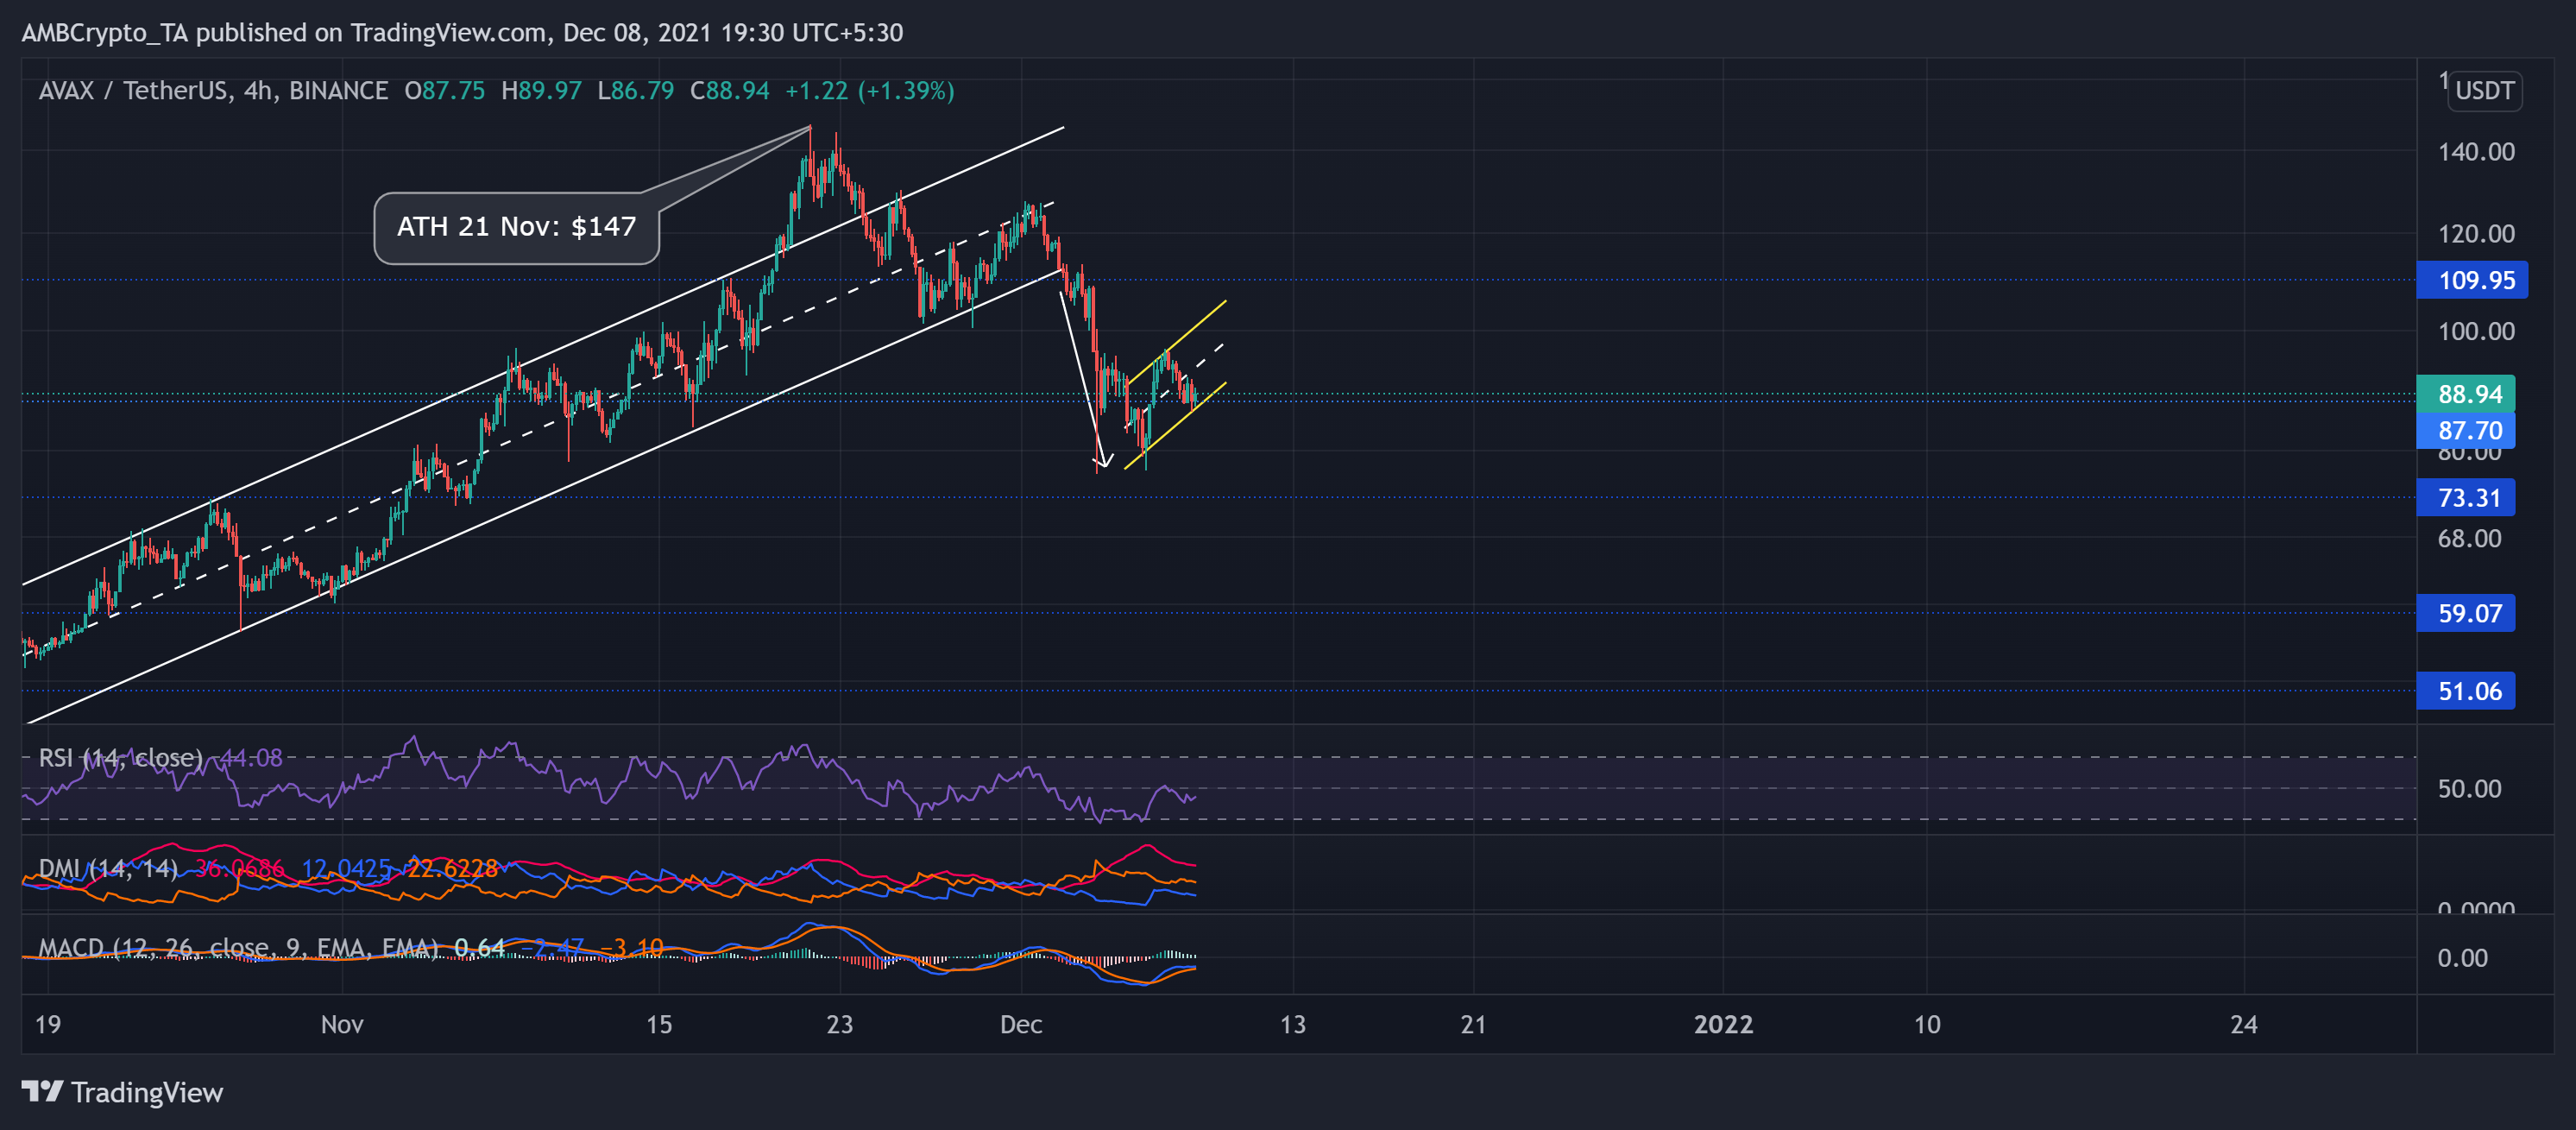This screenshot has height=1130, width=2576.
Task: Click the 50.00 RSI axis value
Action: pos(2468,789)
